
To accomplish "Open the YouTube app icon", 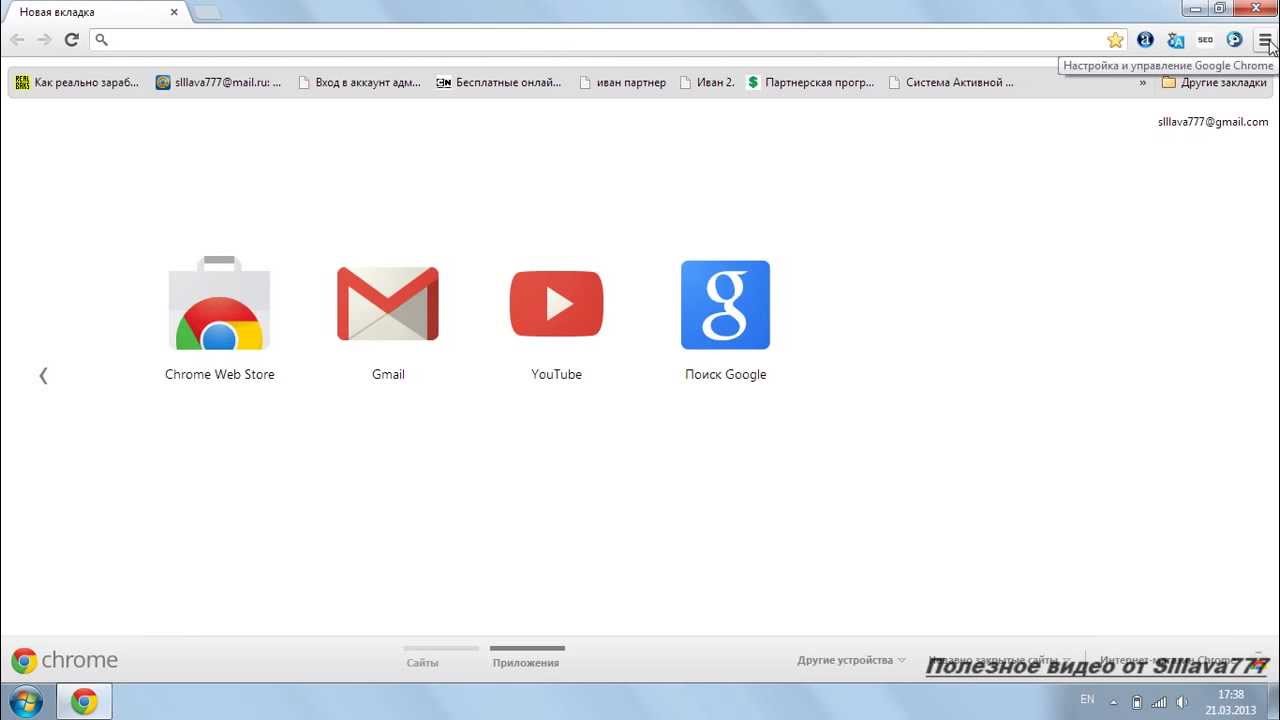I will (x=556, y=304).
